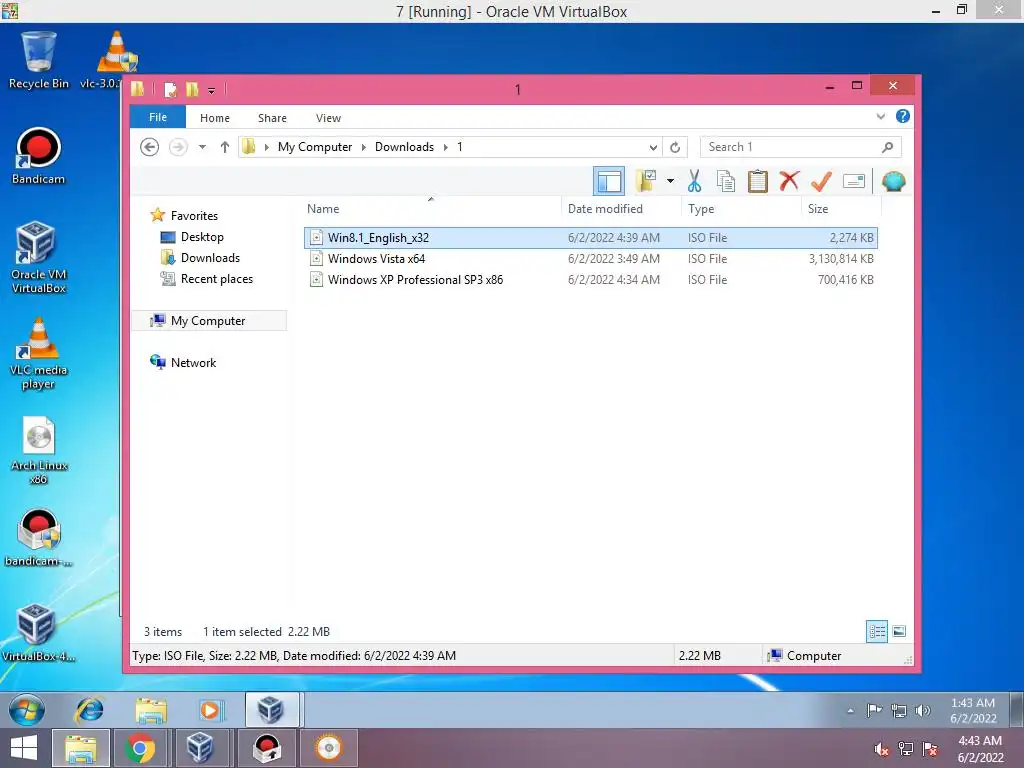Screen dimensions: 1024x768
Task: Open dropdown arrow beside folder options icon
Action: coord(670,181)
